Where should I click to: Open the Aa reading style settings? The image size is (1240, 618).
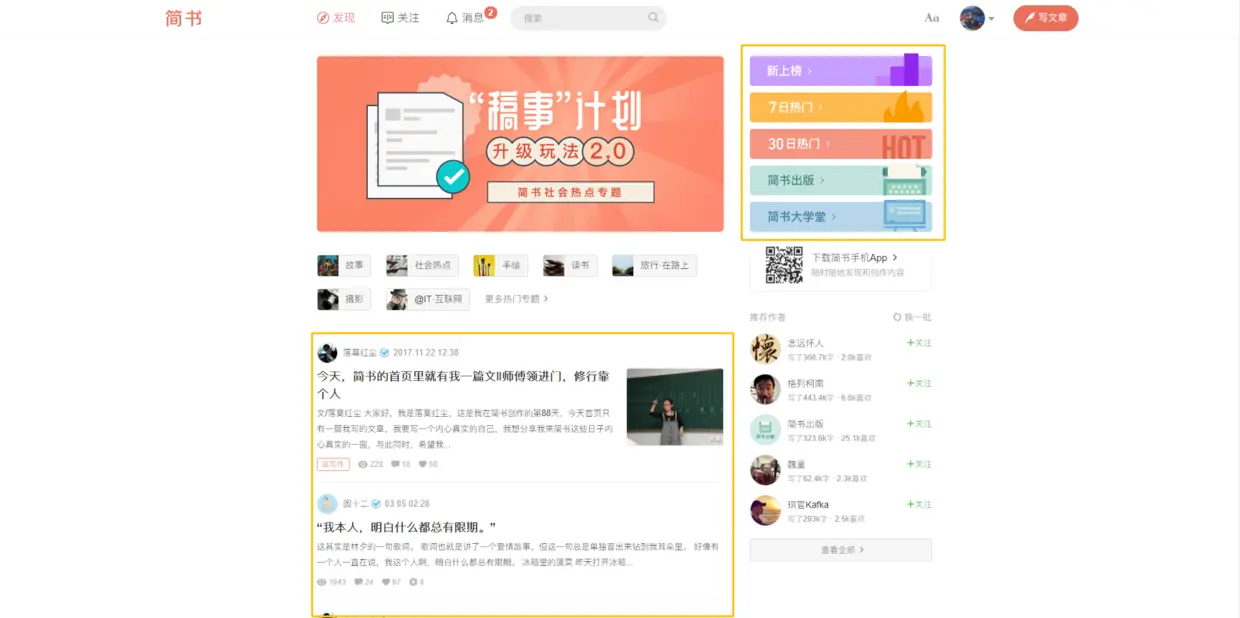click(932, 18)
